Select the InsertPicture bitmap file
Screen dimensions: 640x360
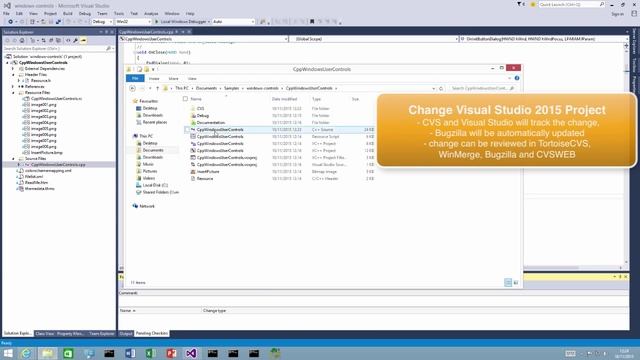(208, 171)
